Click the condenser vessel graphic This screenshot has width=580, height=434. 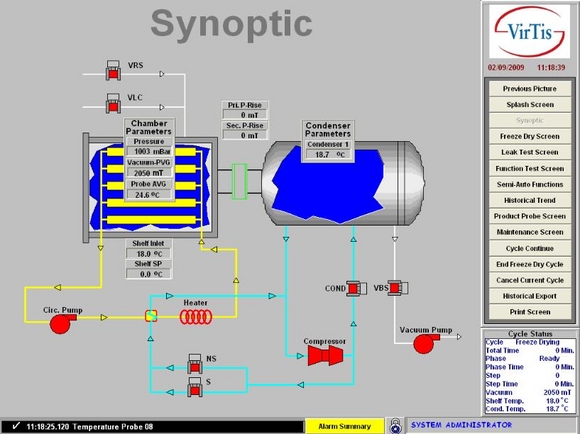344,183
